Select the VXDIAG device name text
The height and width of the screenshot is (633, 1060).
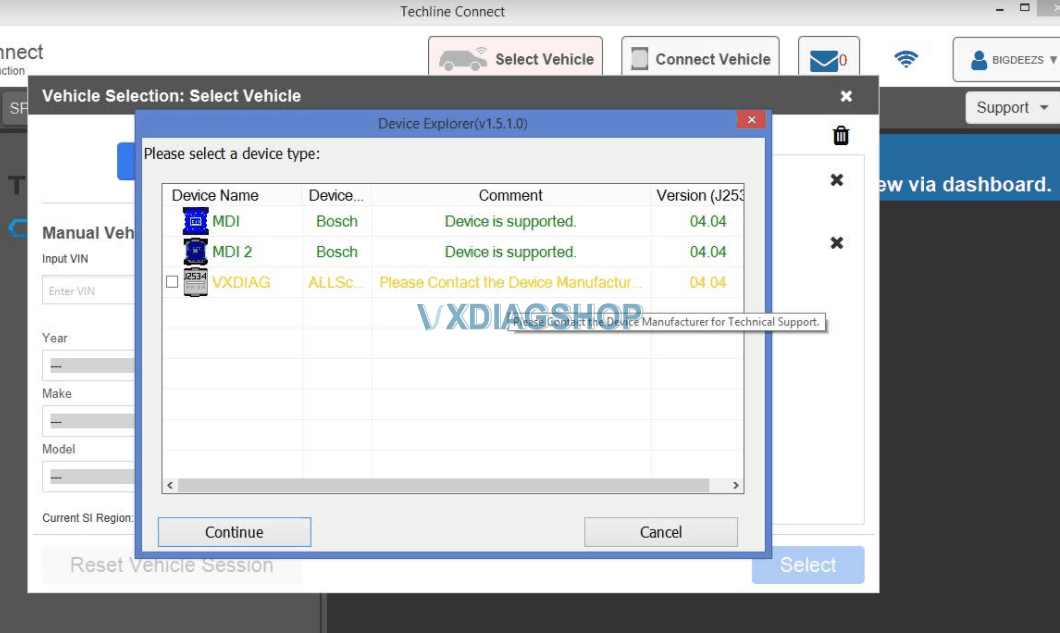(241, 282)
